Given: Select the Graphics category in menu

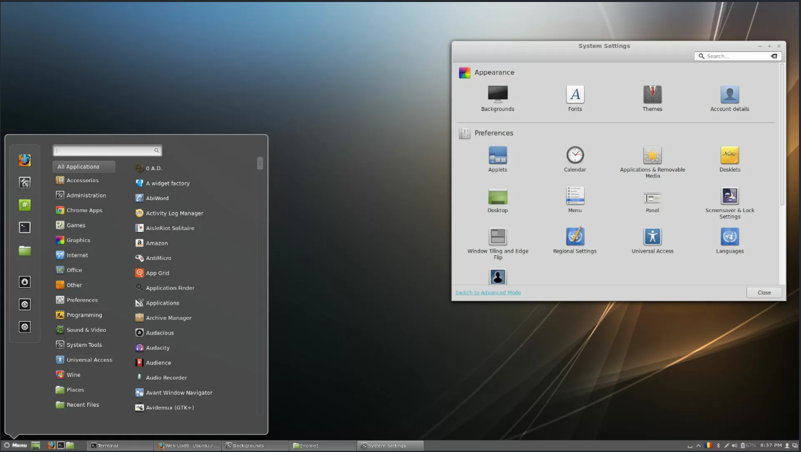Looking at the screenshot, I should 78,240.
